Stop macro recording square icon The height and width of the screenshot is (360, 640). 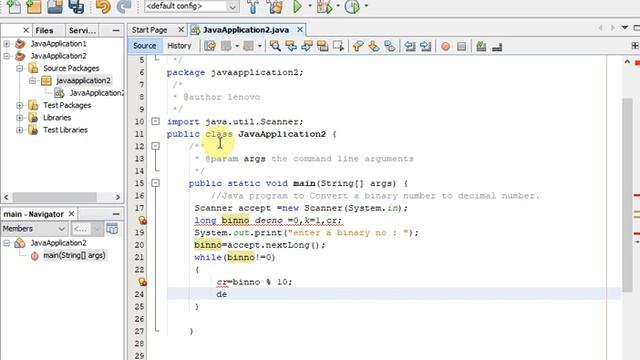(x=462, y=47)
